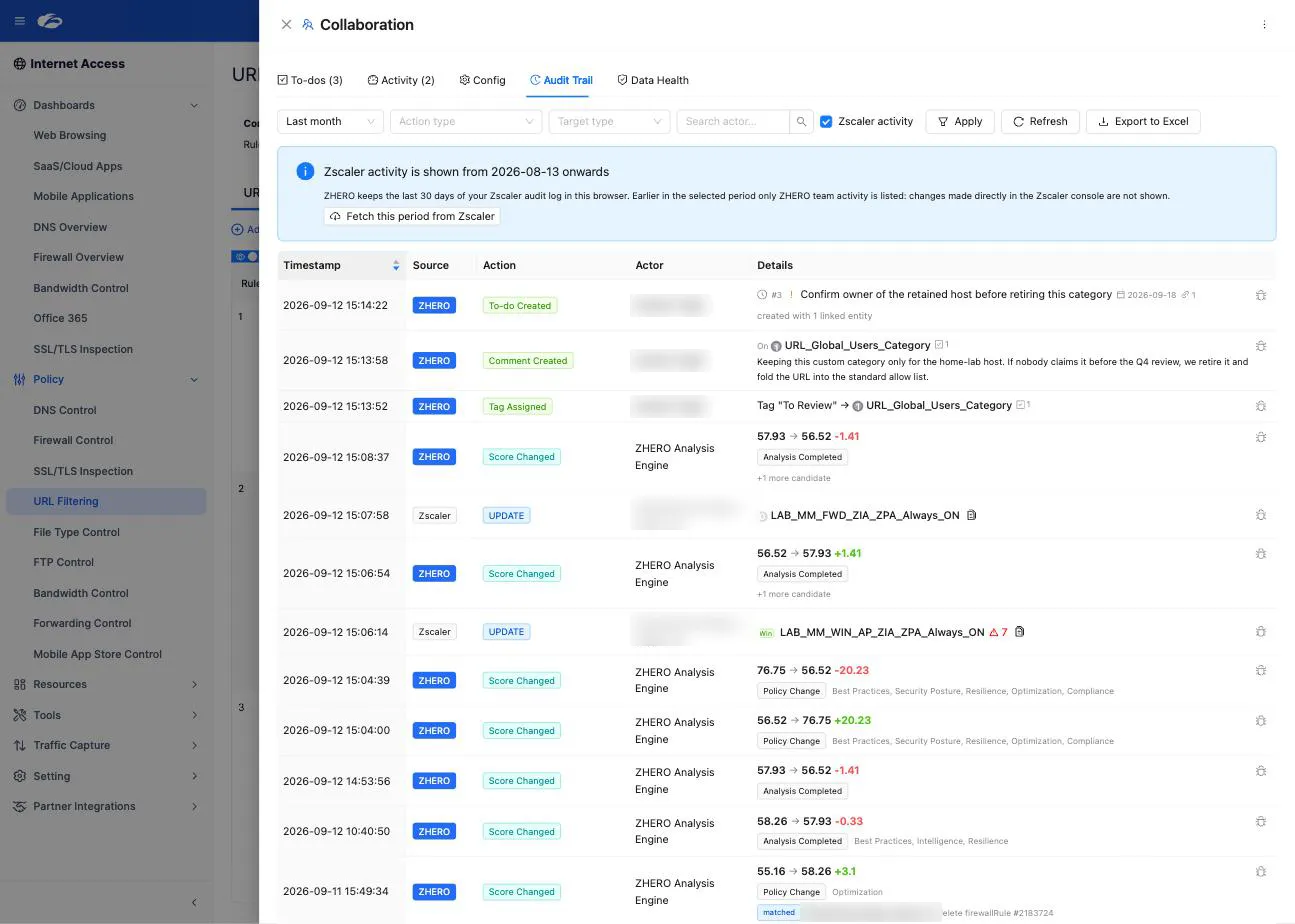Close the Collaboration panel
This screenshot has height=924, width=1295.
pyautogui.click(x=286, y=24)
